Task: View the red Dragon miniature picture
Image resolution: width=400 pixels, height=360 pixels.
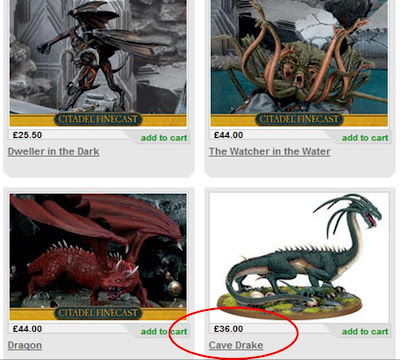Action: [x=98, y=257]
